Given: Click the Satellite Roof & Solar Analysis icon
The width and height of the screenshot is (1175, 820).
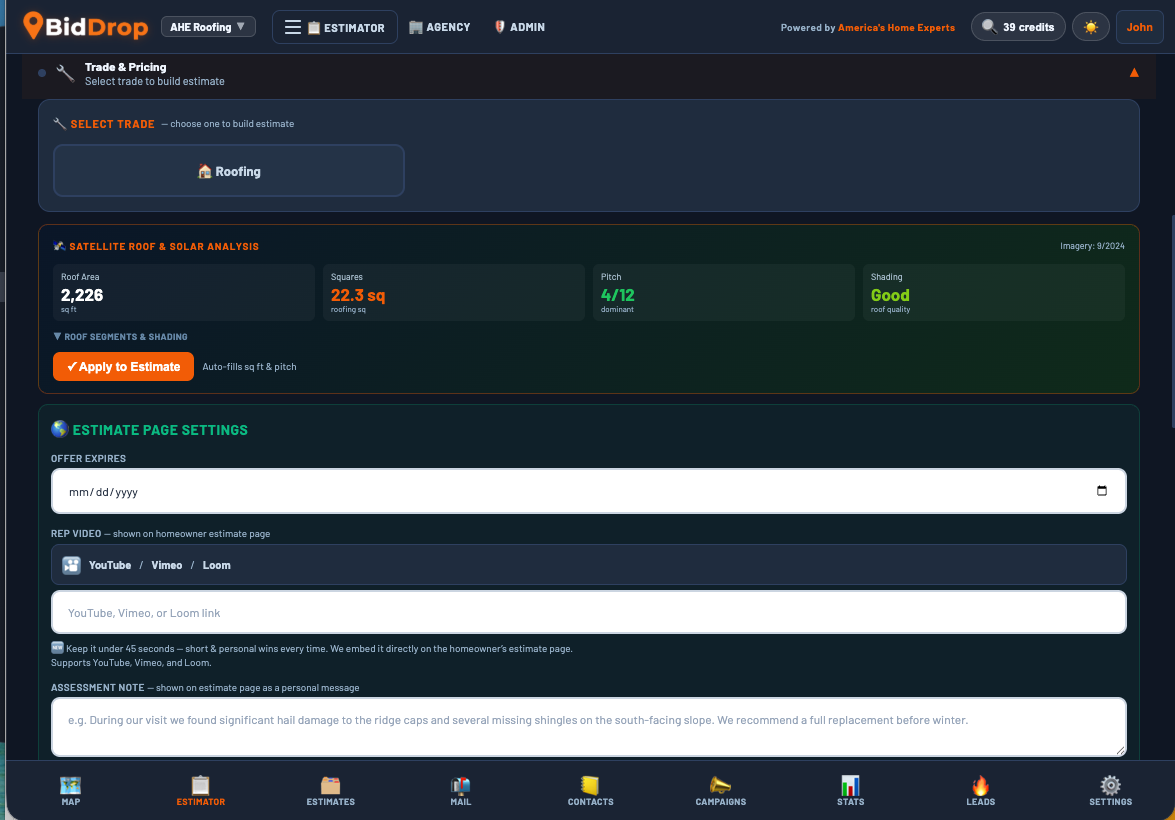Looking at the screenshot, I should pos(60,246).
